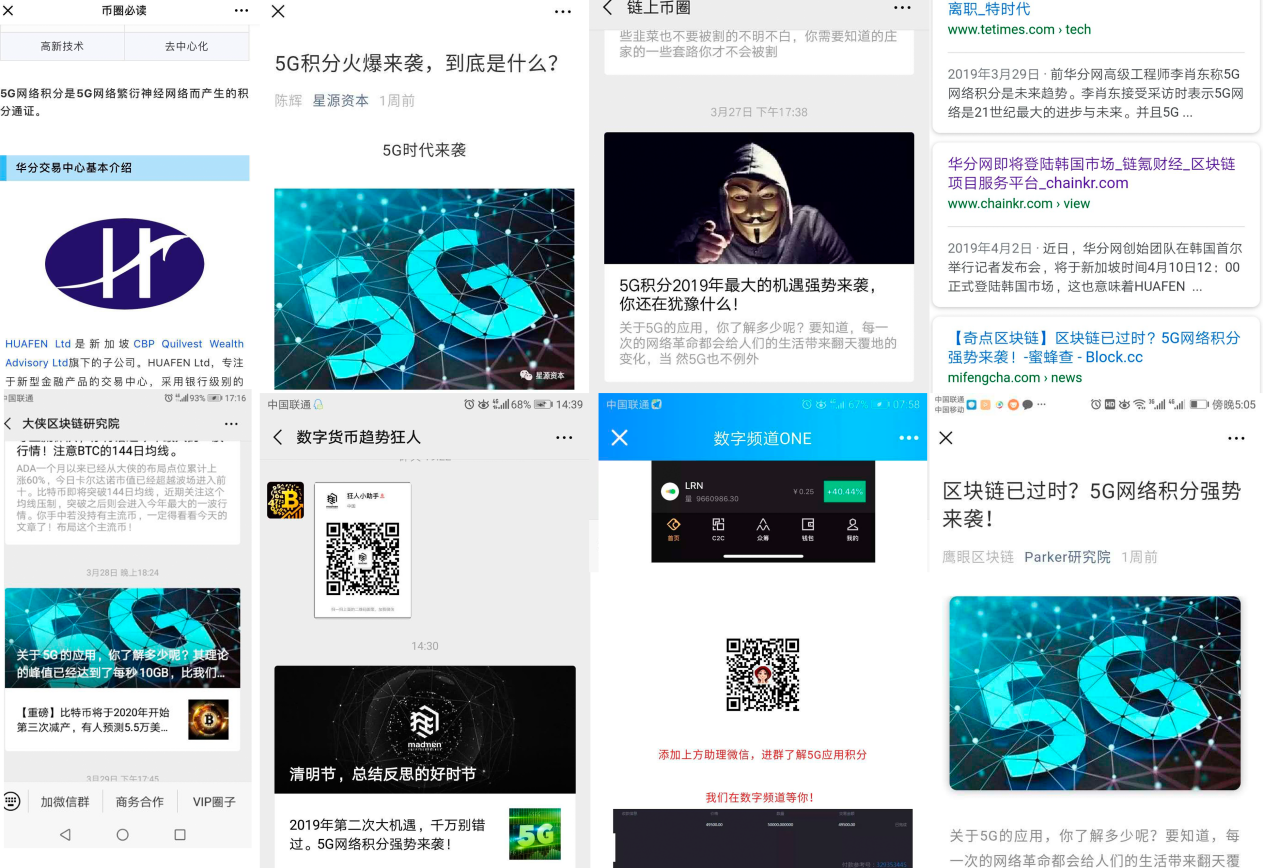Switch to keyboard input in 大侠区块链研究院
Image resolution: width=1263 pixels, height=868 pixels.
click(12, 801)
